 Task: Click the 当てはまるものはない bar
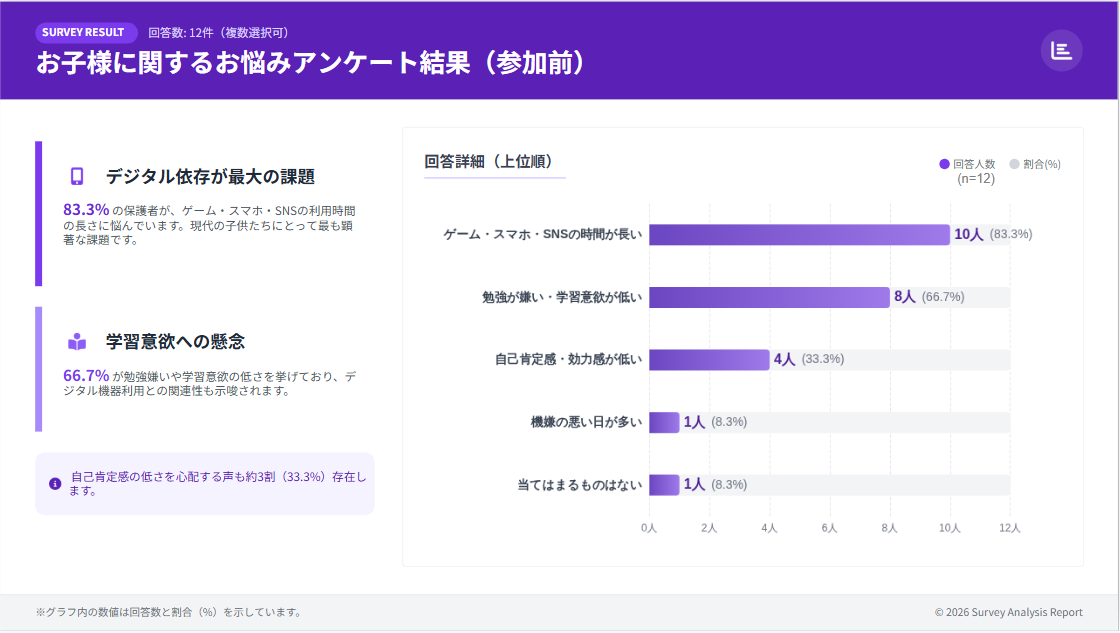coord(663,485)
